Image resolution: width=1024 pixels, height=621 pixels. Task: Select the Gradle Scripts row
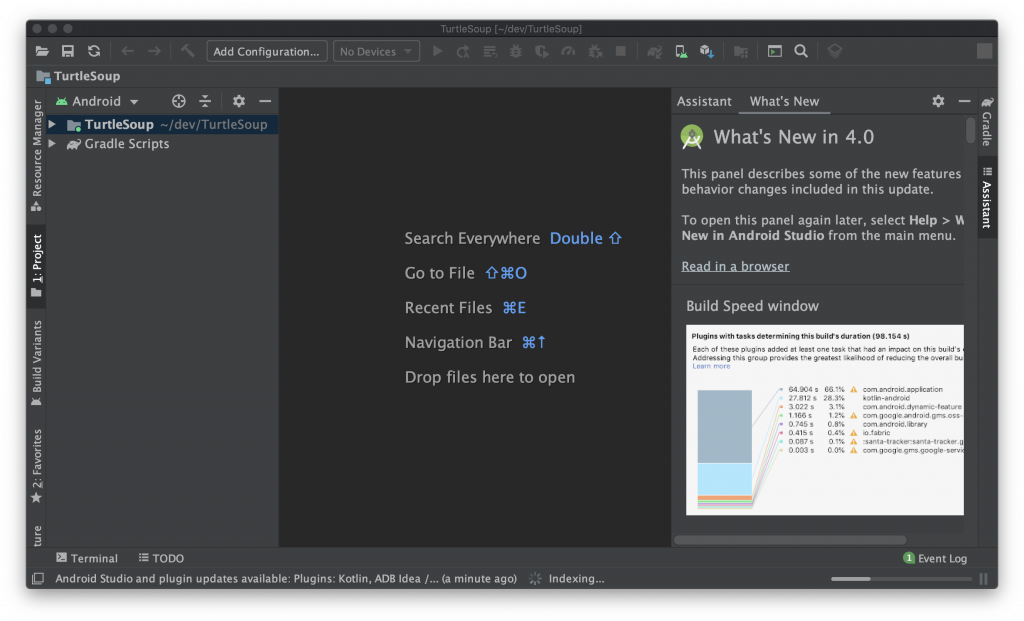click(163, 144)
